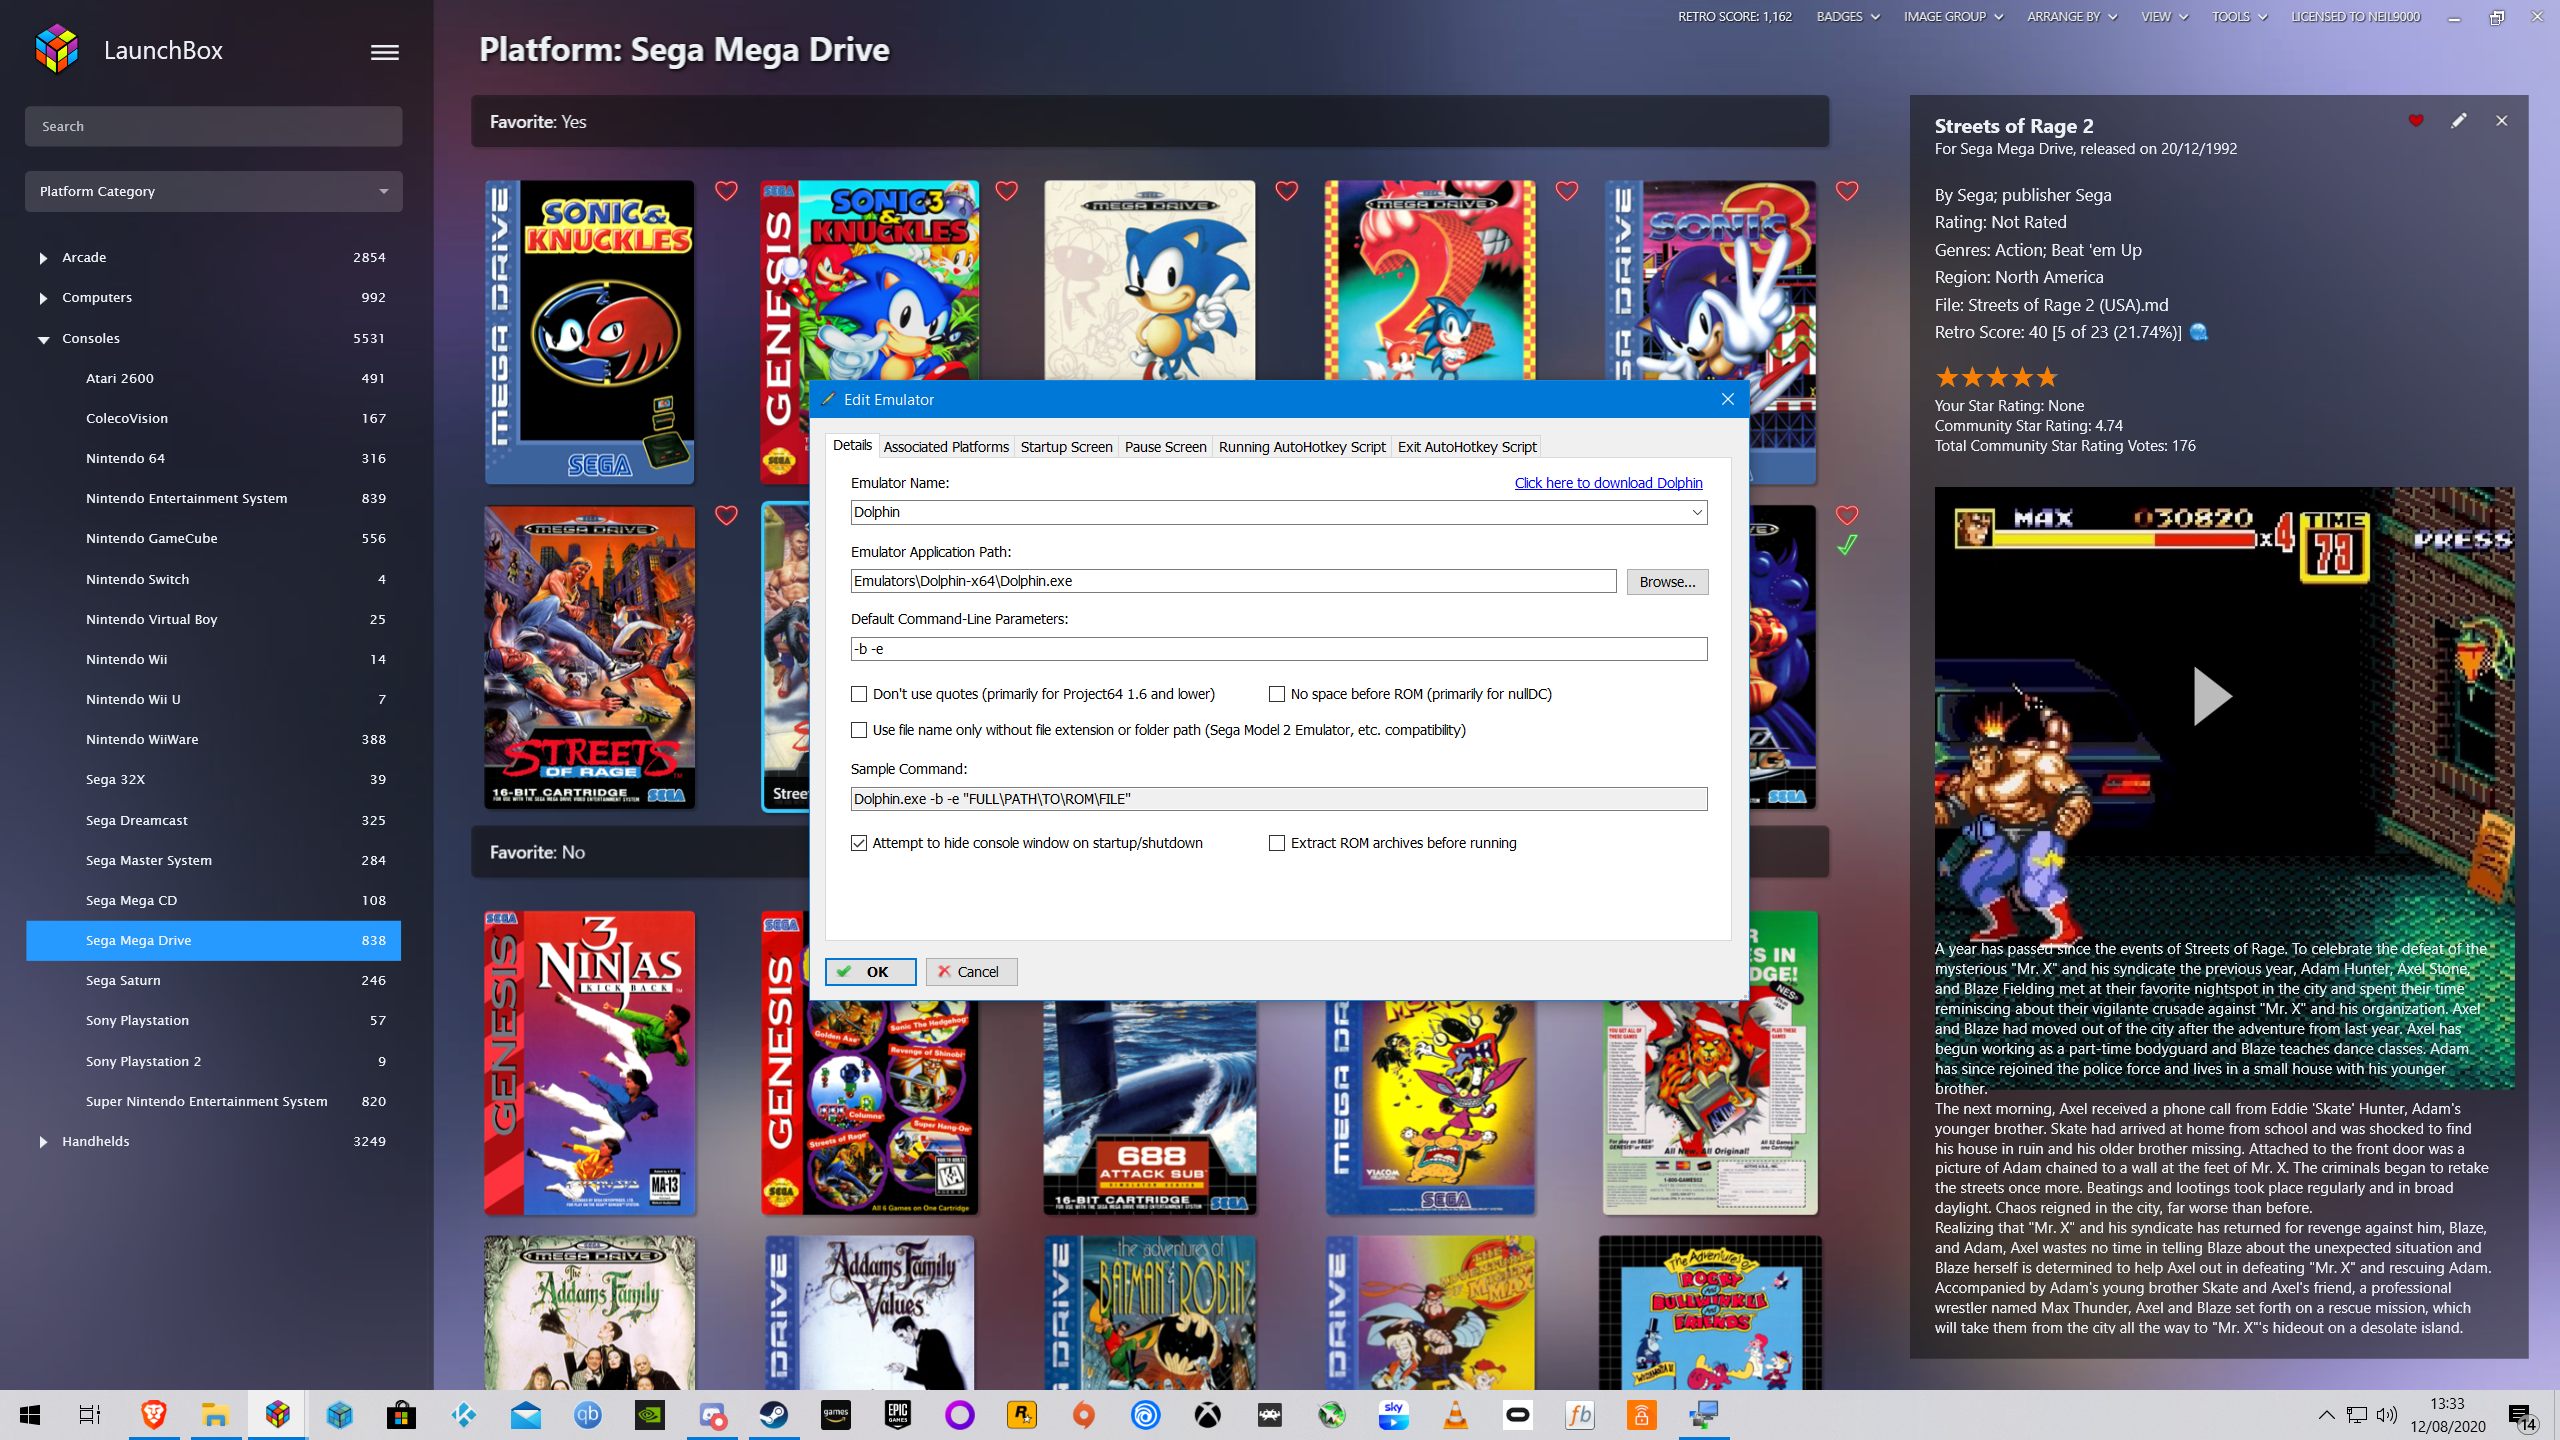This screenshot has height=1440, width=2560.
Task: Open the Badges menu
Action: pyautogui.click(x=1847, y=17)
